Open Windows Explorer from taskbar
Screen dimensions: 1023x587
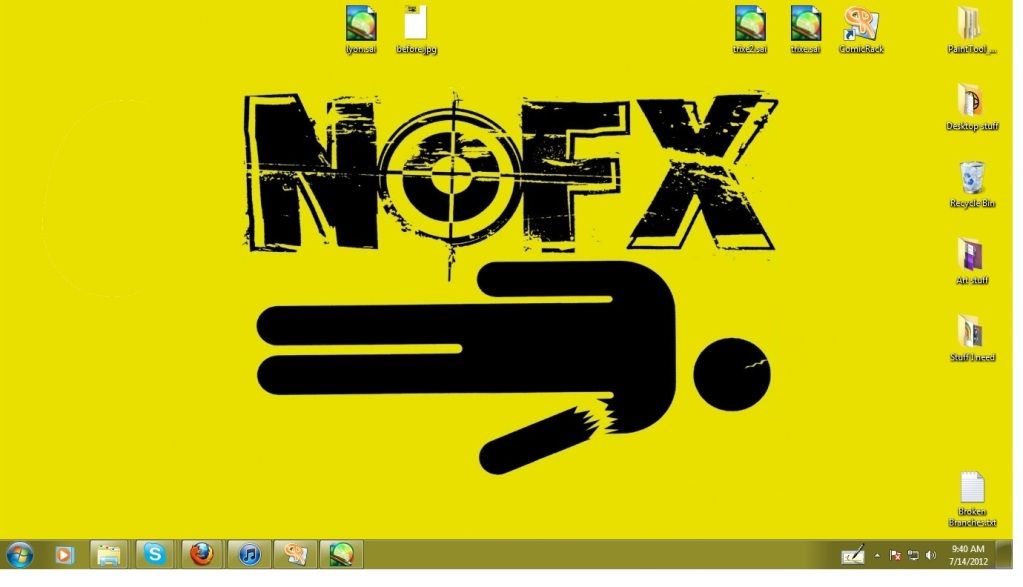pyautogui.click(x=108, y=555)
